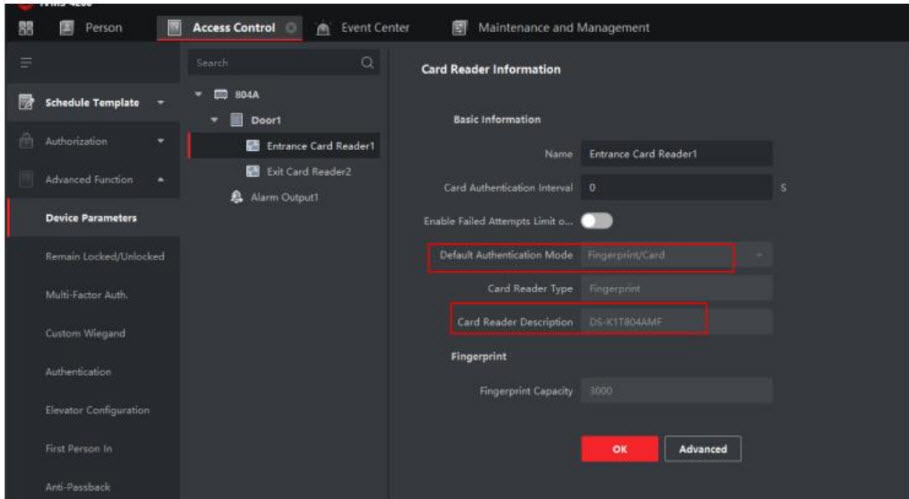Collapse the 804A device tree node
This screenshot has width=909, height=499.
[197, 95]
